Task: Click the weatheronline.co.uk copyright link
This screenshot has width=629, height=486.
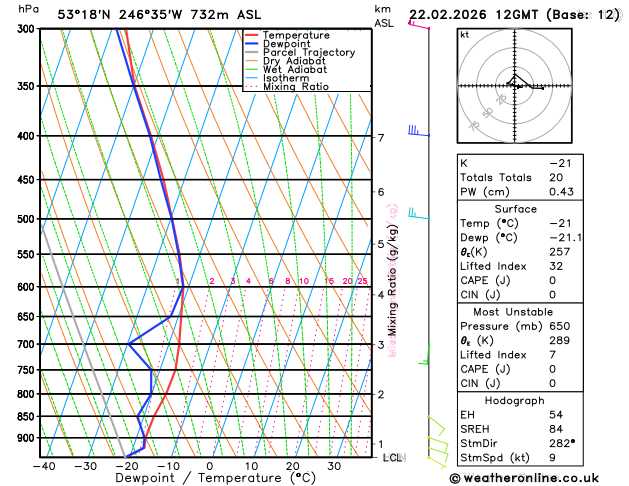Action: tap(524, 478)
